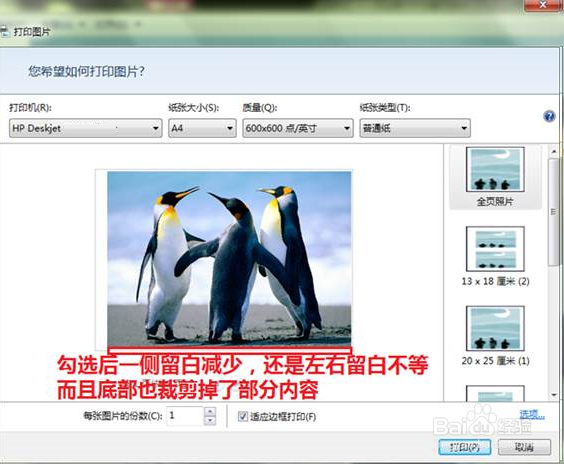Click the layout list scroll down arrow
Screen dimensions: 564x464
554,395
